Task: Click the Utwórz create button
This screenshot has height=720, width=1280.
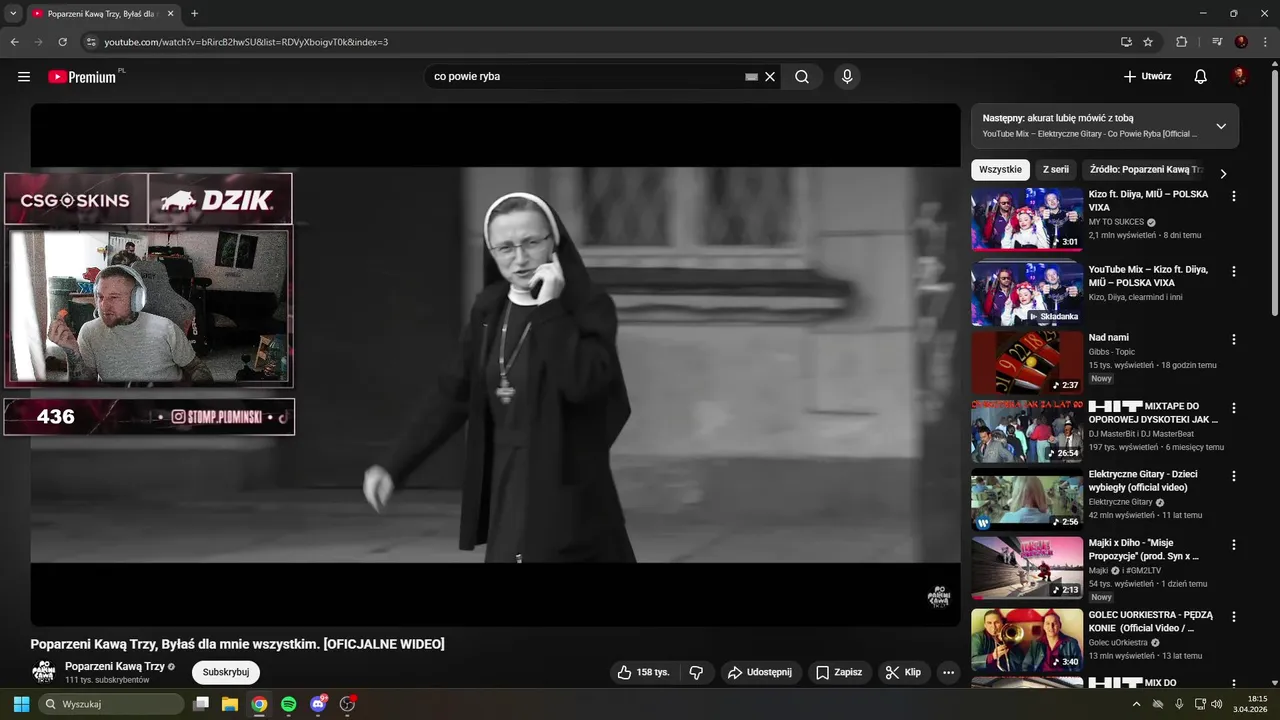Action: point(1147,77)
